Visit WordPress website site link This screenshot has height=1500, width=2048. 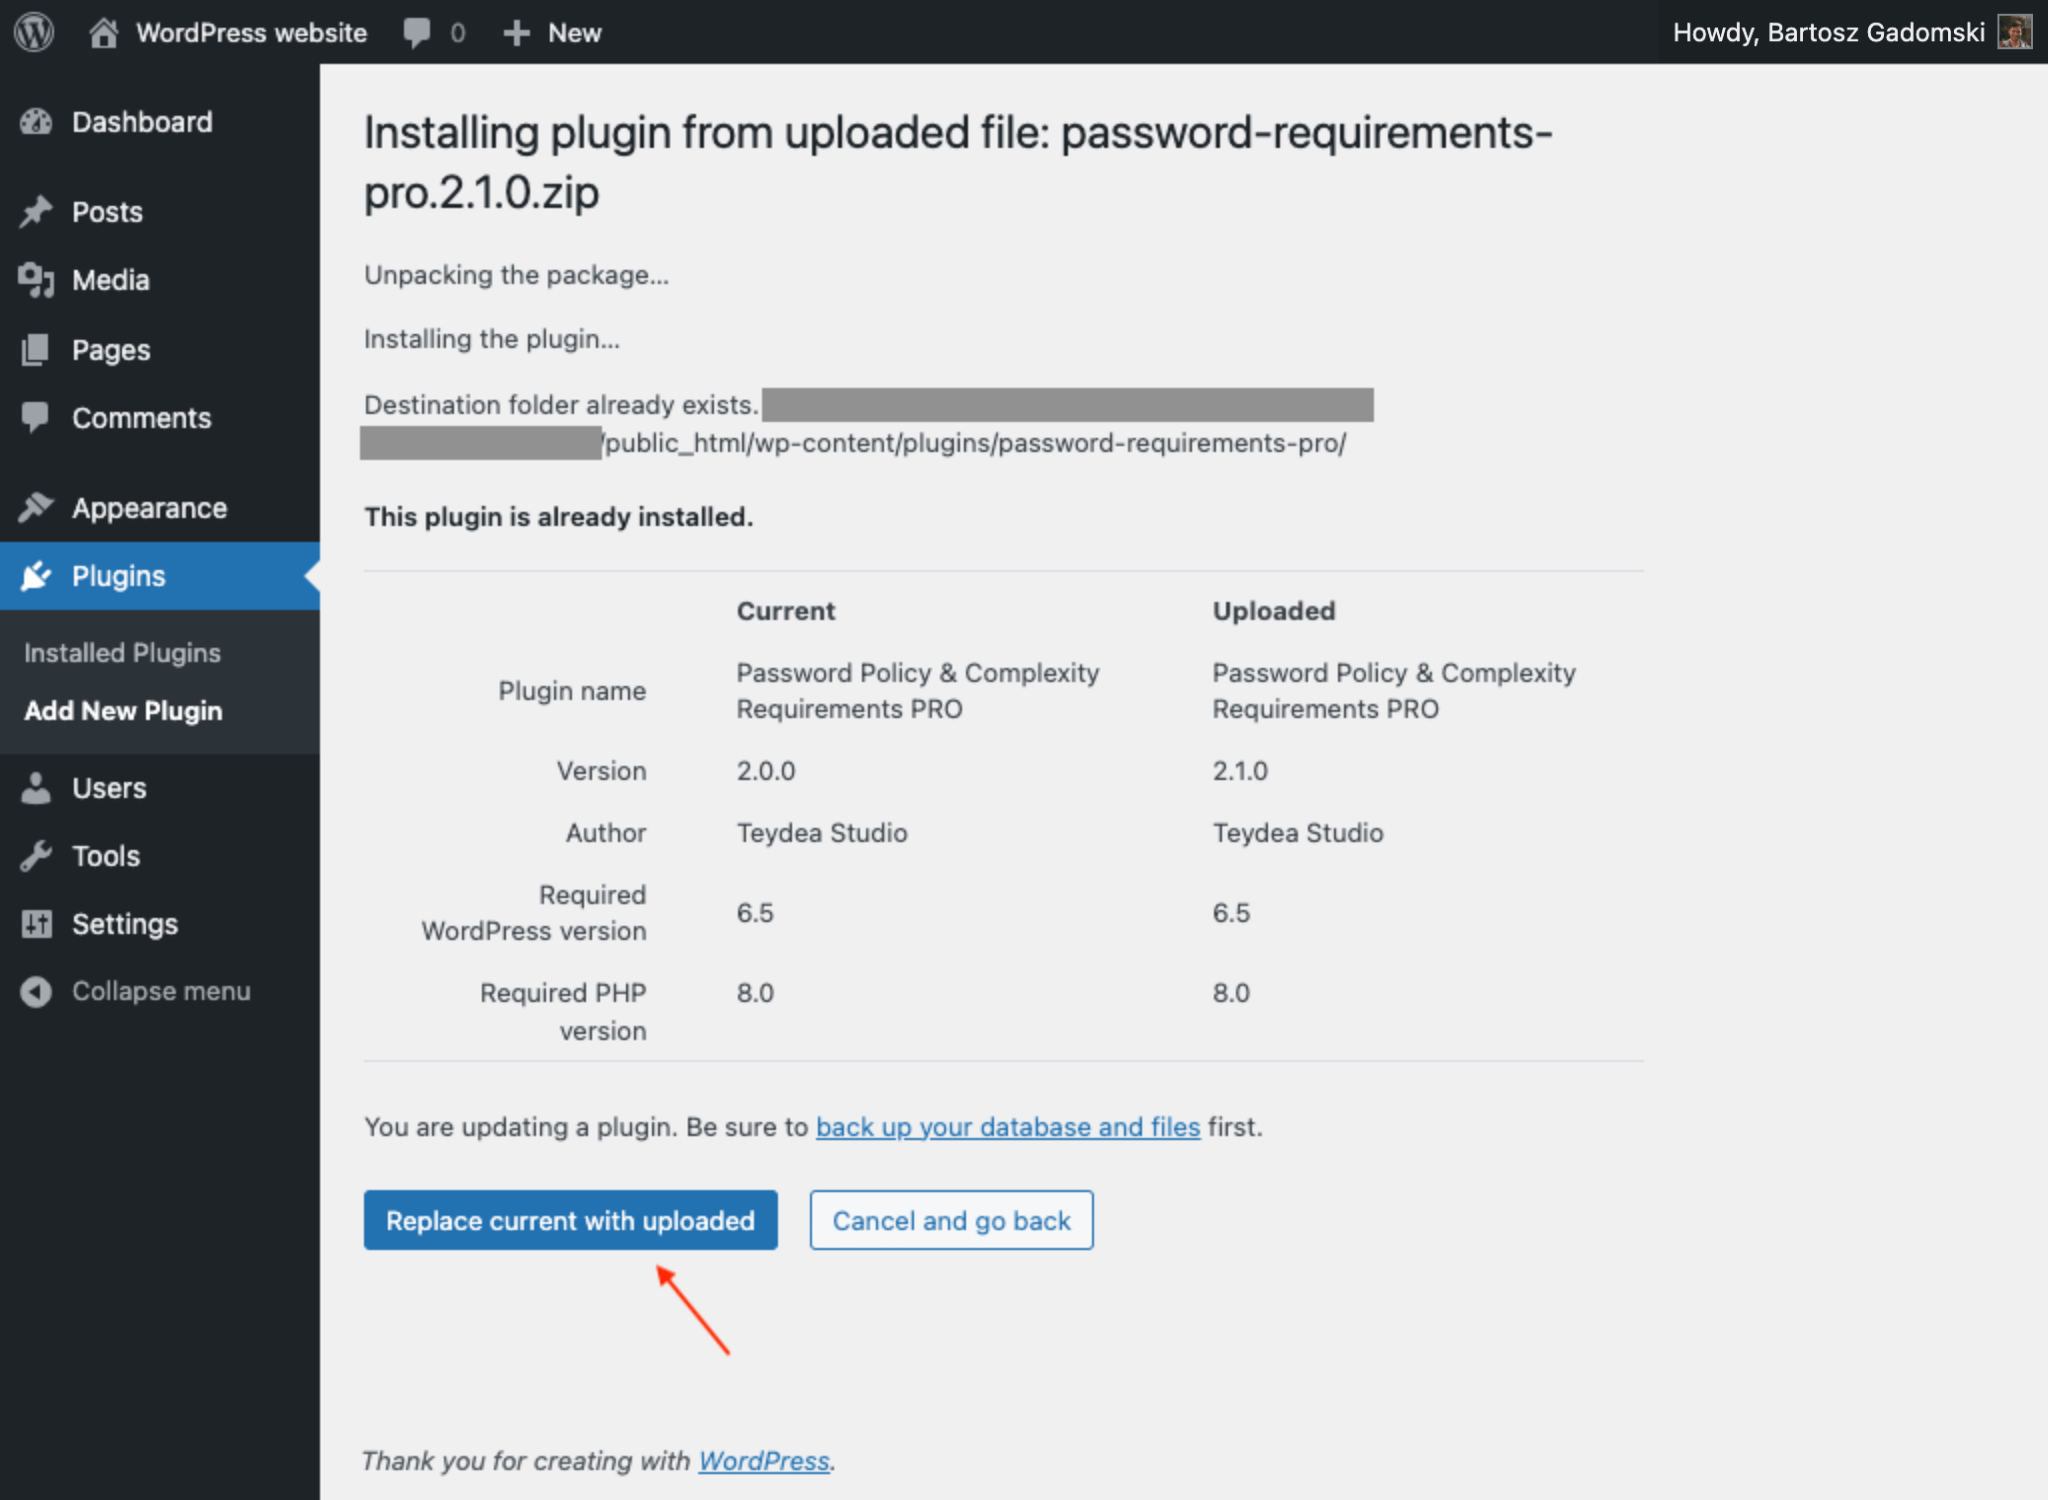252,33
